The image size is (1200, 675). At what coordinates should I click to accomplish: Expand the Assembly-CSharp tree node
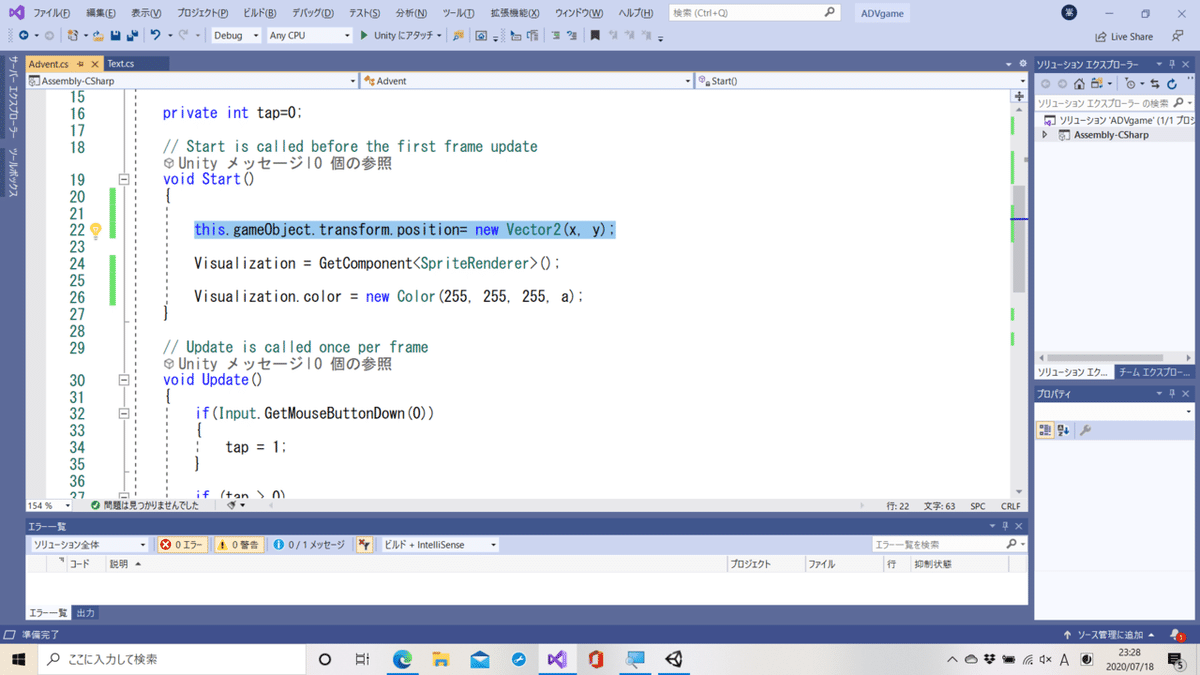pos(1045,135)
